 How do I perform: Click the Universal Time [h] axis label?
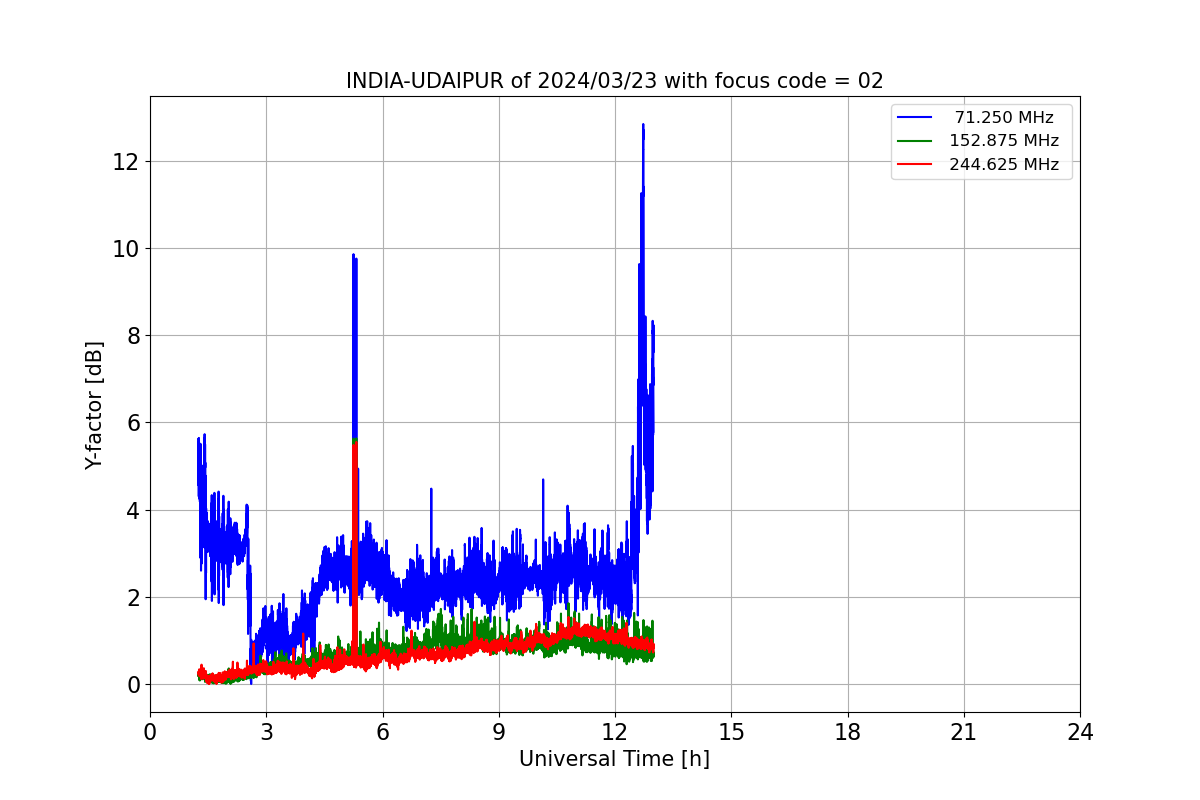[x=614, y=759]
